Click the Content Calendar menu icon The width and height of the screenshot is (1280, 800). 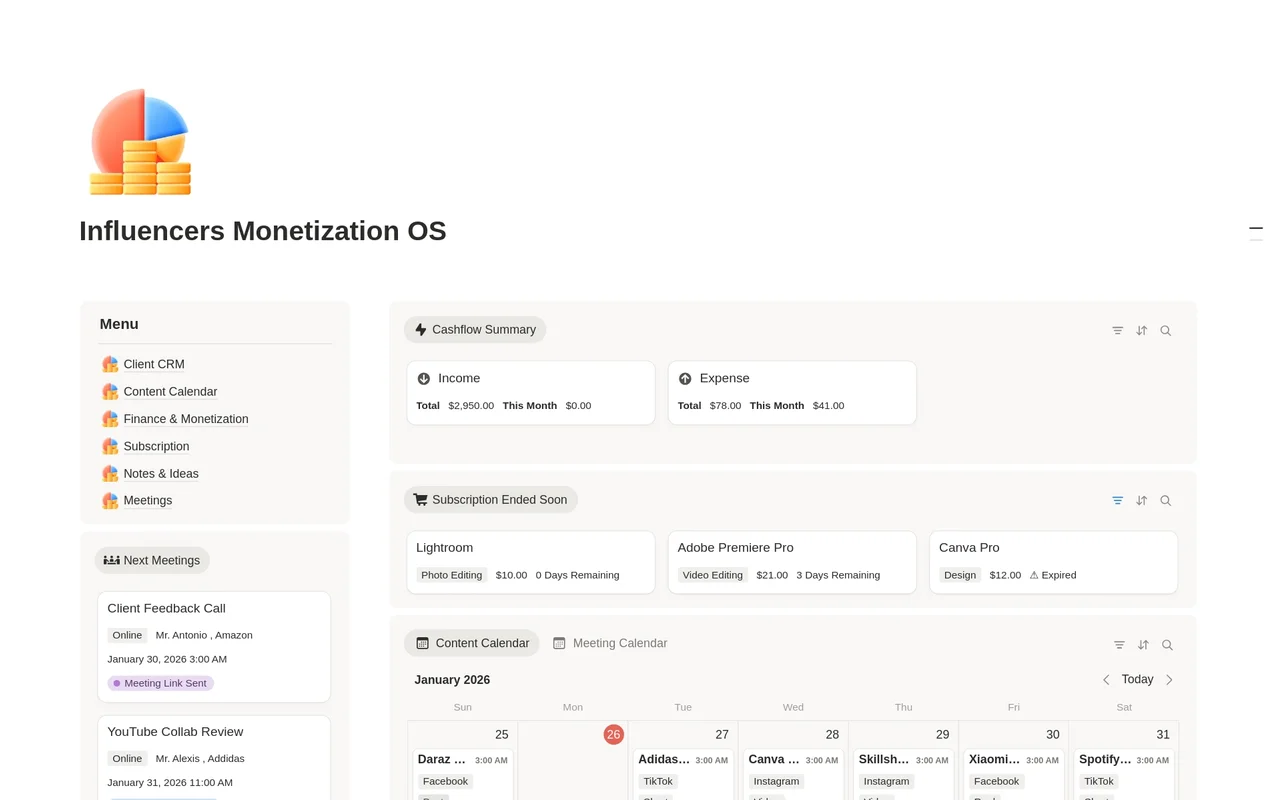pos(110,392)
